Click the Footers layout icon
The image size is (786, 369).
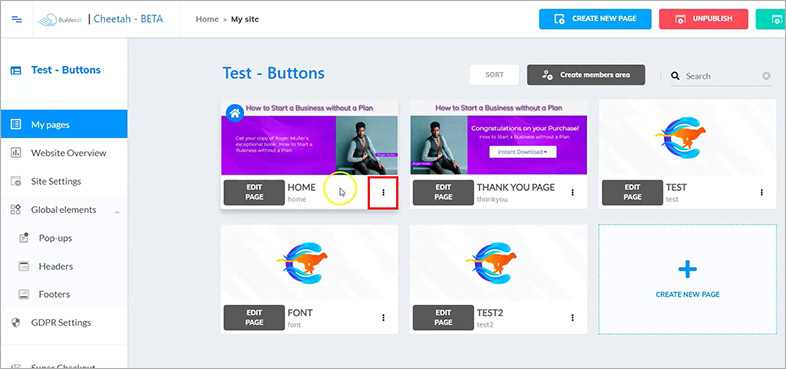click(24, 294)
